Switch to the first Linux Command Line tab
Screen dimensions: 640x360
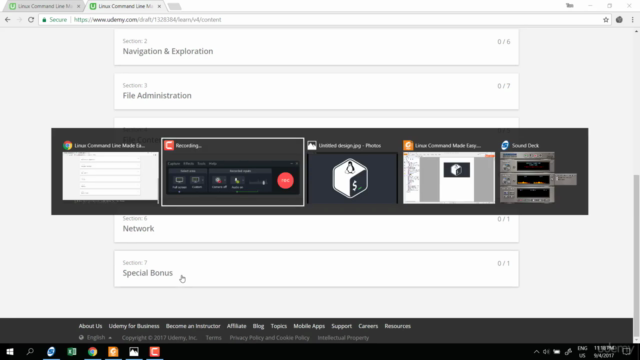click(44, 6)
